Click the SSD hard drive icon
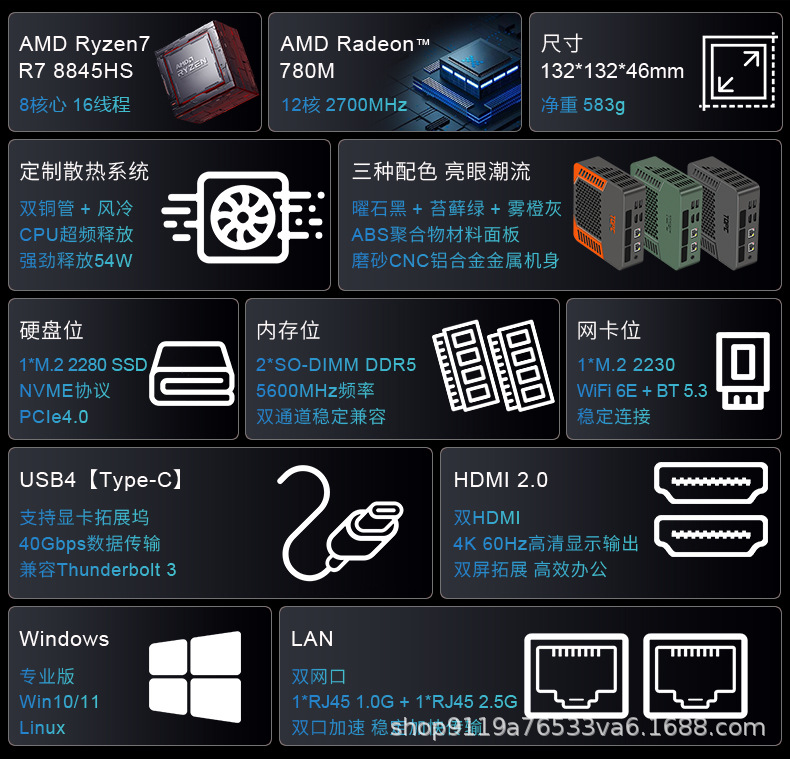The width and height of the screenshot is (790, 759). (192, 373)
